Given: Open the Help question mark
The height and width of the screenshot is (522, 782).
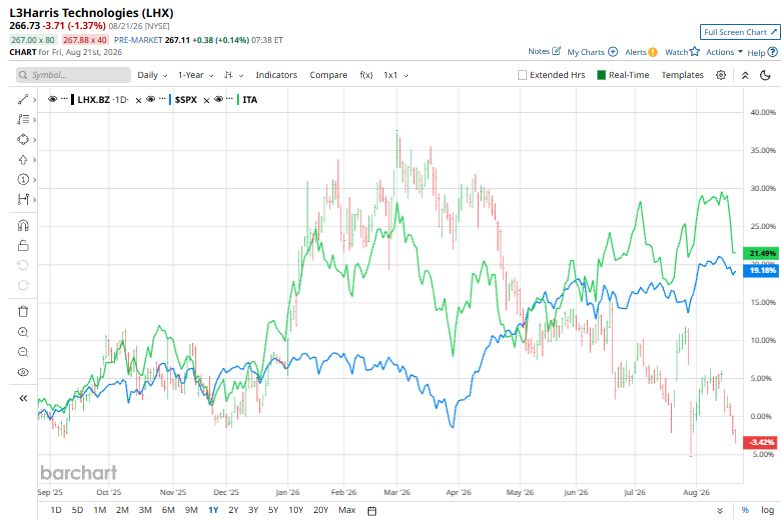Looking at the screenshot, I should 772,52.
